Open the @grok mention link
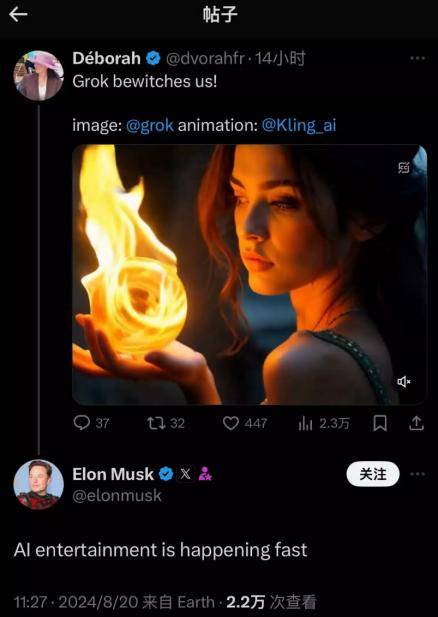 150,125
